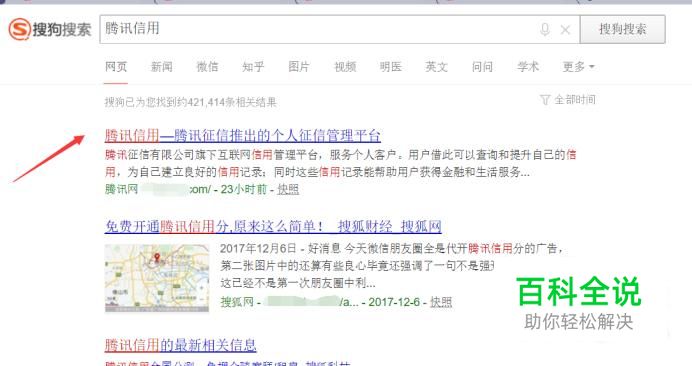
Task: Click the 搜狗搜索 search button
Action: [x=622, y=29]
